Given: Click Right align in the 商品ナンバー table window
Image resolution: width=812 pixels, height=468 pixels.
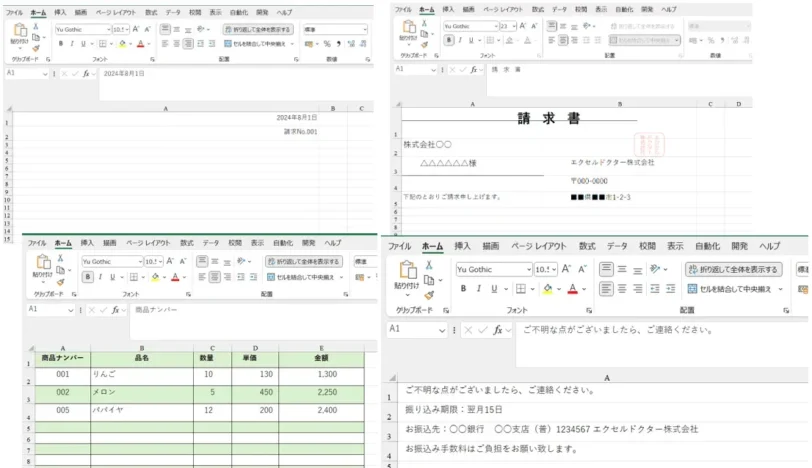Looking at the screenshot, I should coord(227,277).
